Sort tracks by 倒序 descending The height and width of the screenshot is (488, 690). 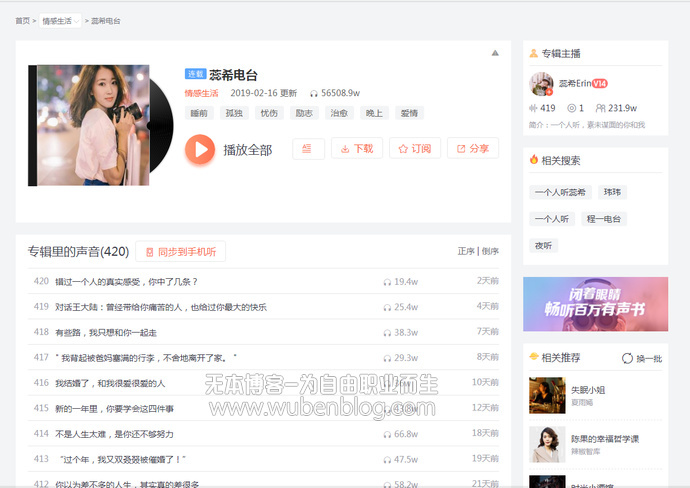pos(490,251)
